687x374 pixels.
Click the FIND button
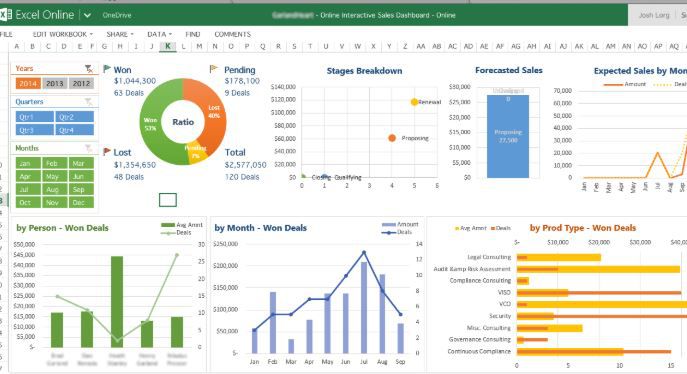pyautogui.click(x=193, y=34)
